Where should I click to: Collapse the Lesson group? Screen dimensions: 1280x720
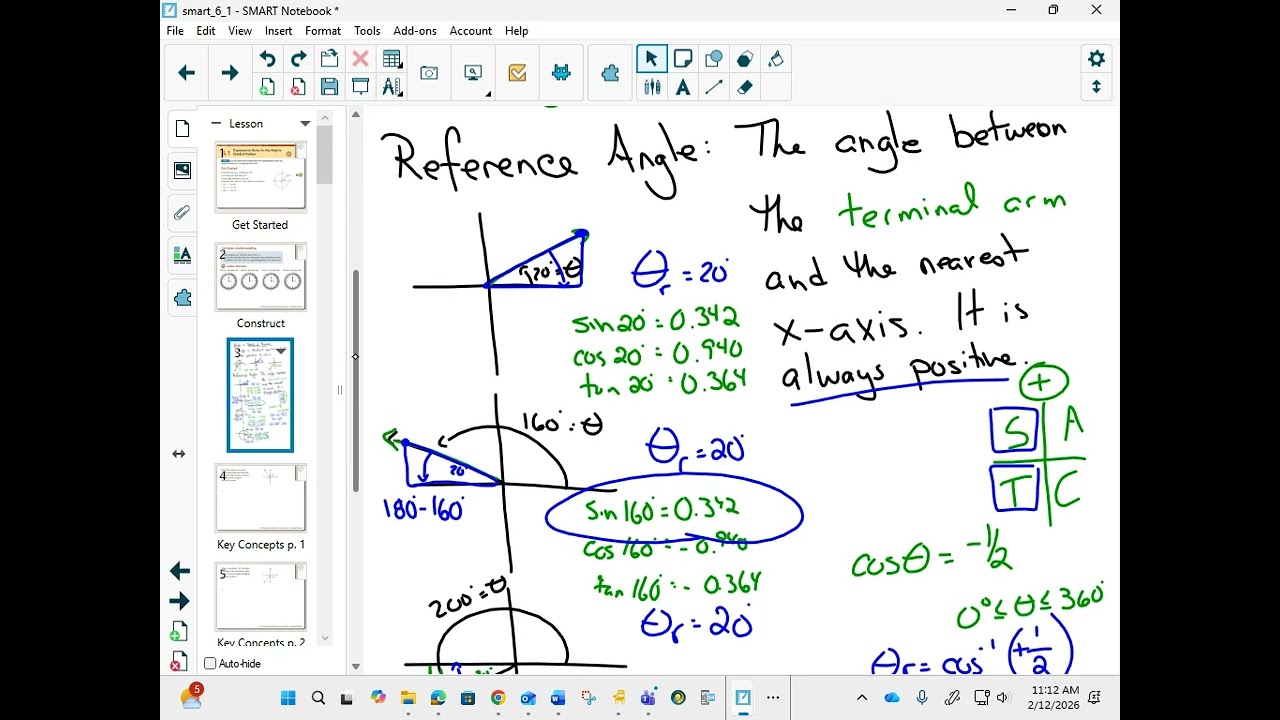(216, 124)
